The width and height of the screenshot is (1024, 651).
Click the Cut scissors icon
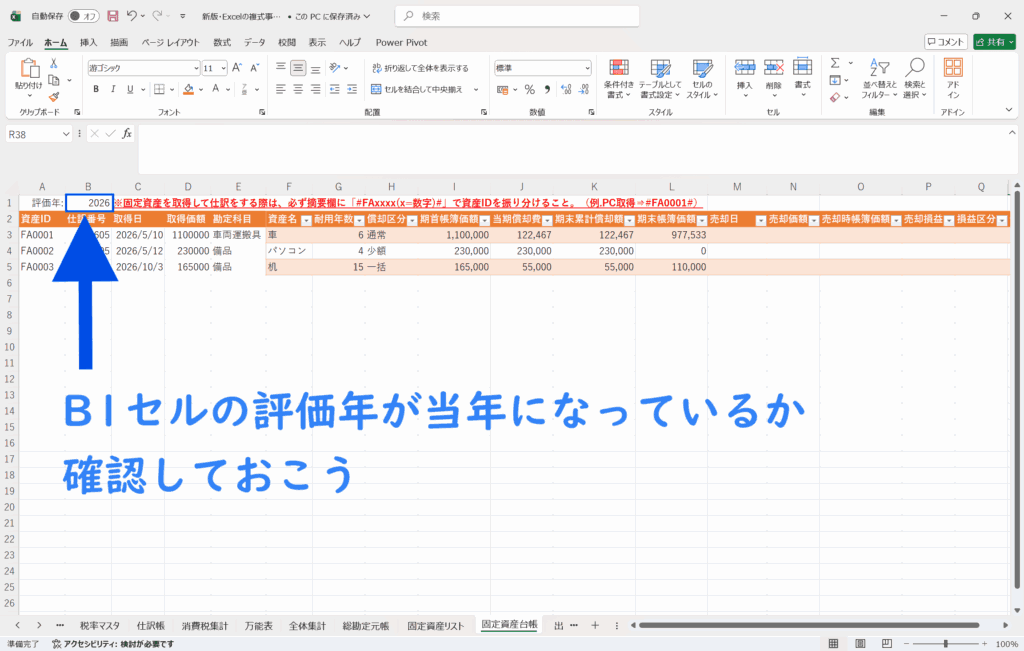54,63
